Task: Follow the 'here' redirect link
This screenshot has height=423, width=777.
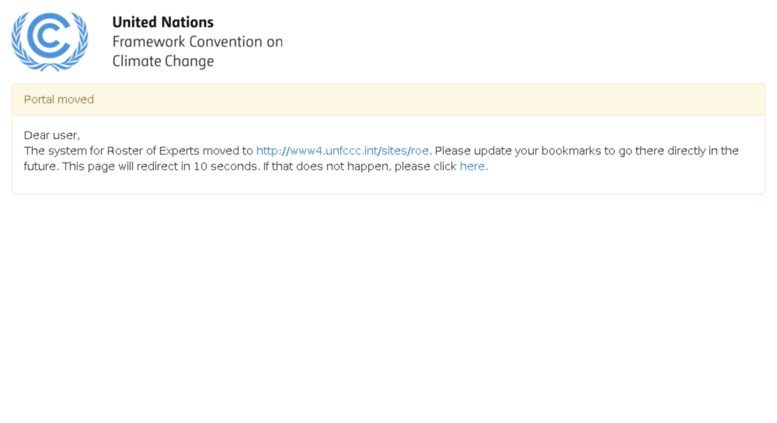Action: tap(472, 166)
